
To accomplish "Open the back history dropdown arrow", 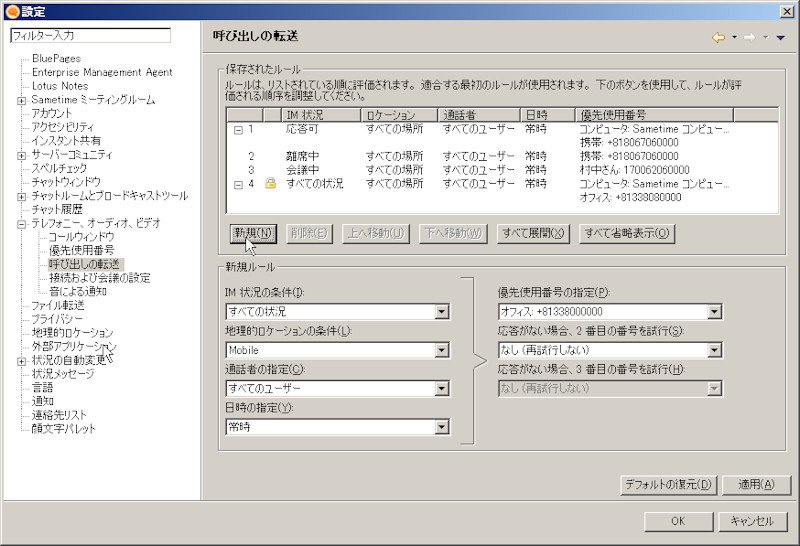I will pos(734,37).
